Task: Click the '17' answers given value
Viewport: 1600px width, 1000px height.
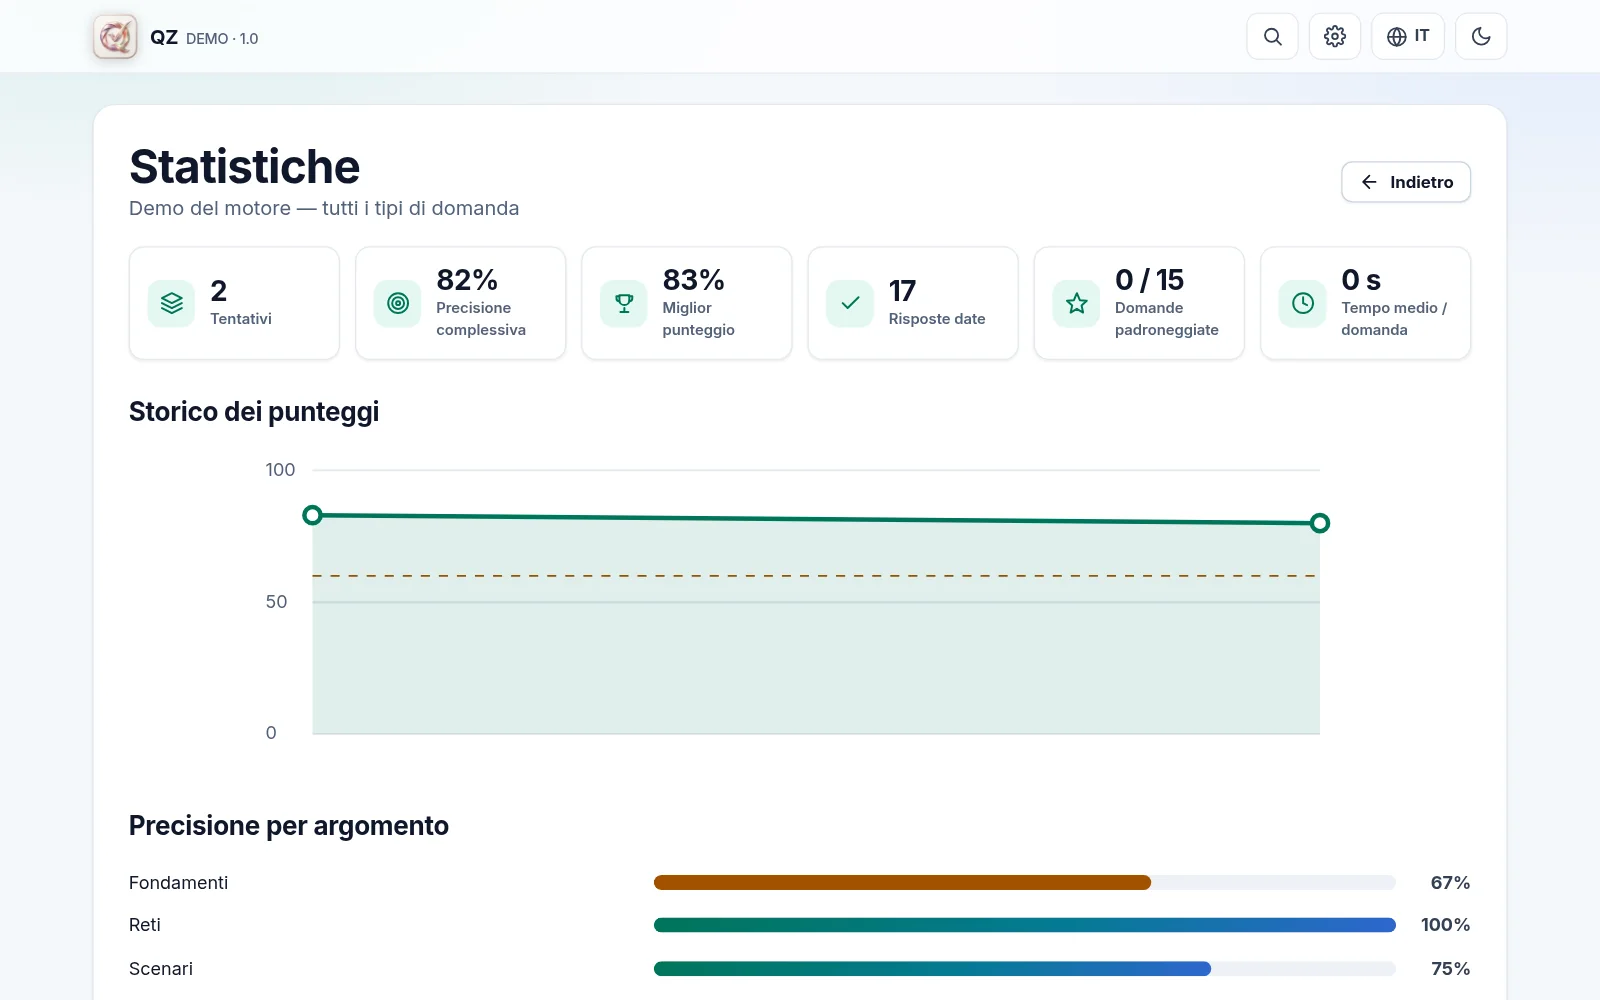Action: [902, 291]
